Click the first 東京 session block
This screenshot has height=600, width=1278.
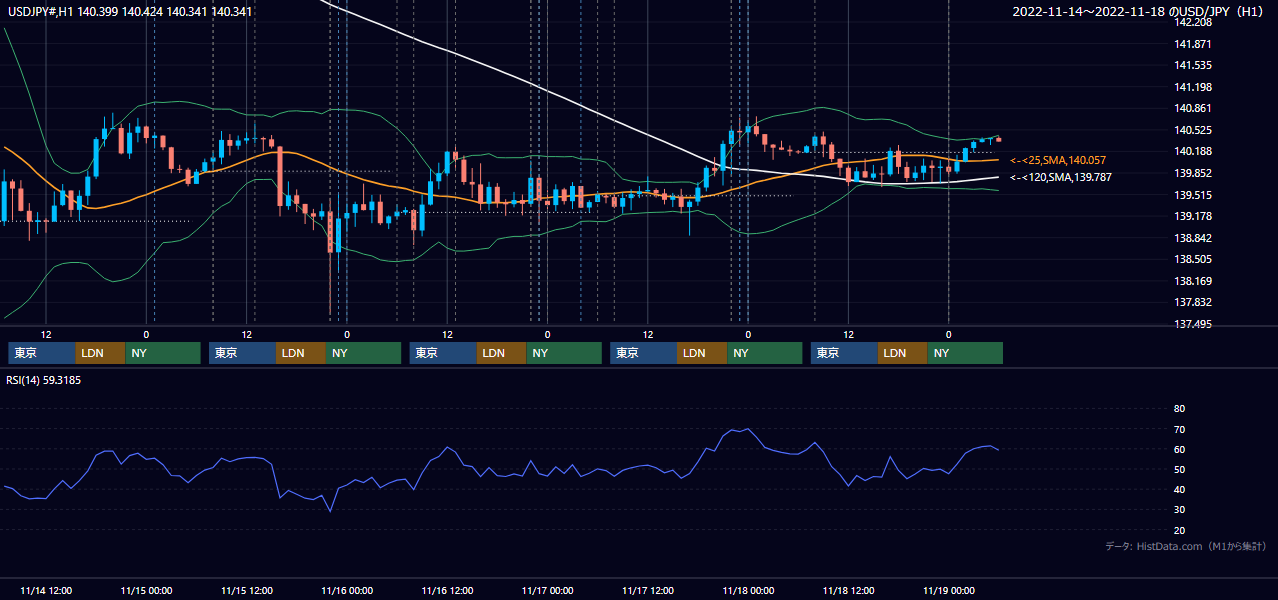[x=42, y=353]
